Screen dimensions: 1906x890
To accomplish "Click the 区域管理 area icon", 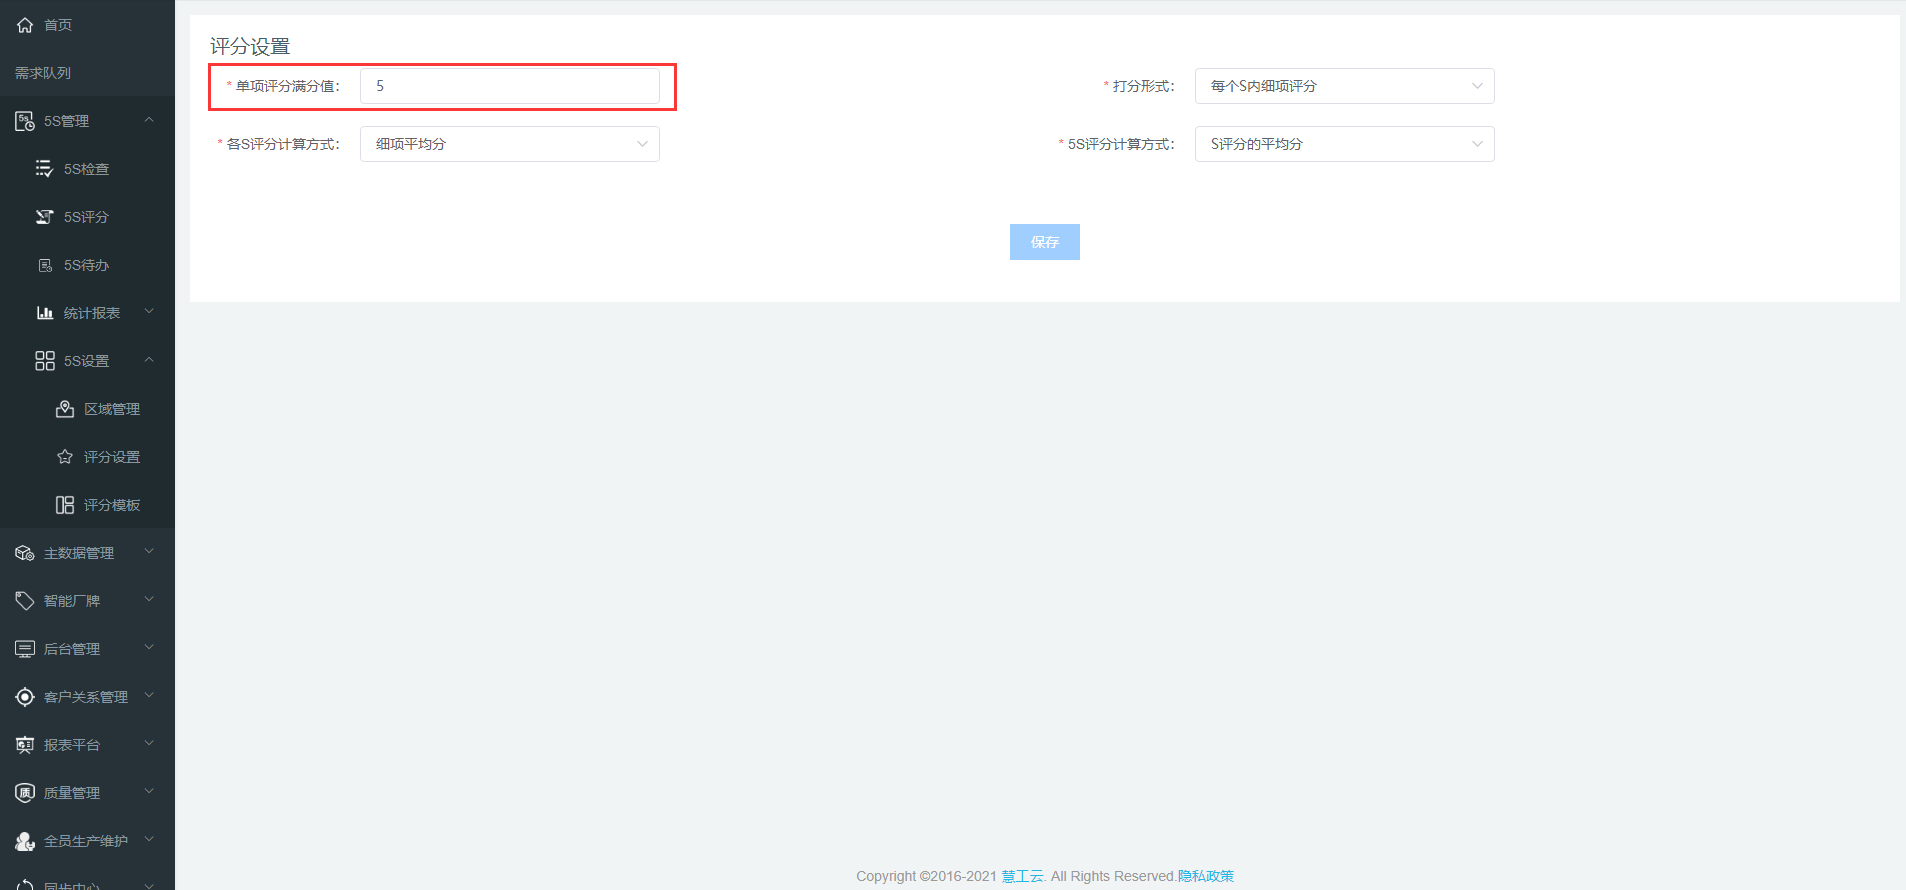I will point(65,409).
